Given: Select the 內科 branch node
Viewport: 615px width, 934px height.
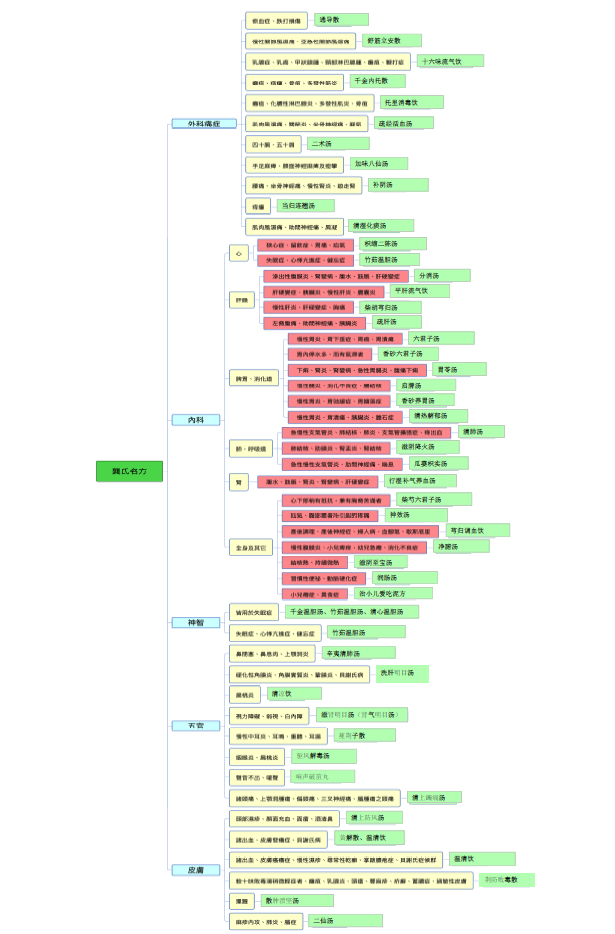Looking at the screenshot, I should click(196, 420).
